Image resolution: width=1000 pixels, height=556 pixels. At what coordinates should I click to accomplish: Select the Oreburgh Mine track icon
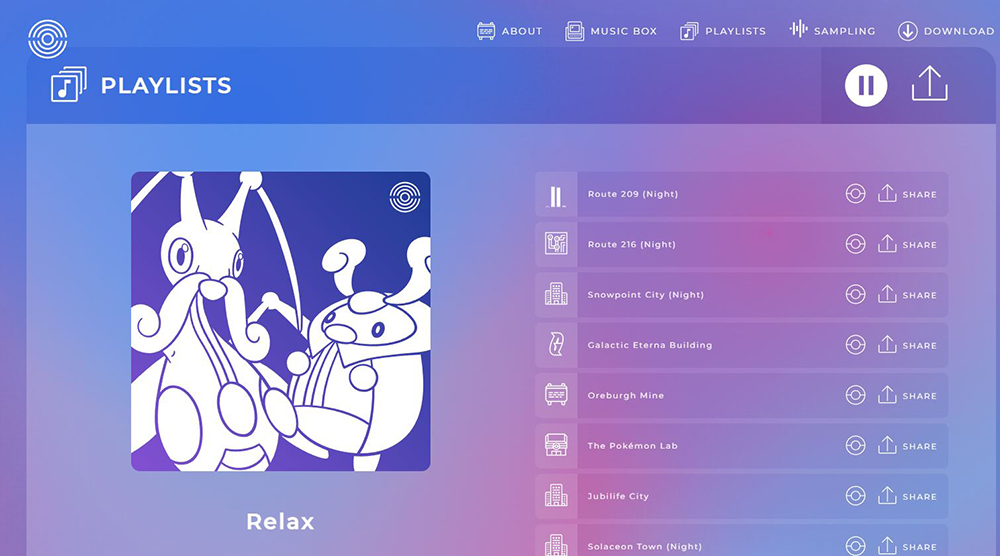[556, 395]
